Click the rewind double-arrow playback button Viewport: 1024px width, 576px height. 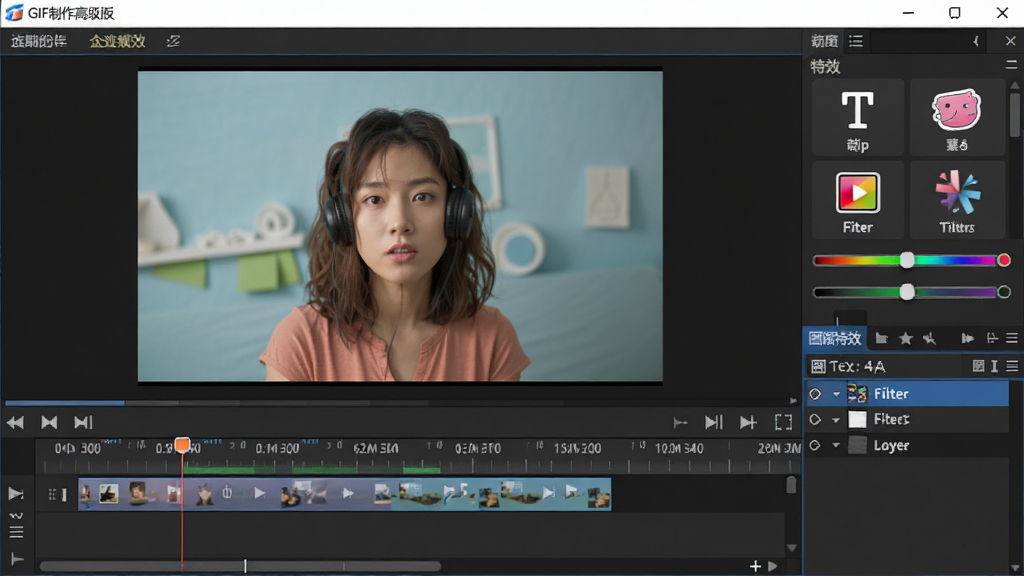(15, 423)
